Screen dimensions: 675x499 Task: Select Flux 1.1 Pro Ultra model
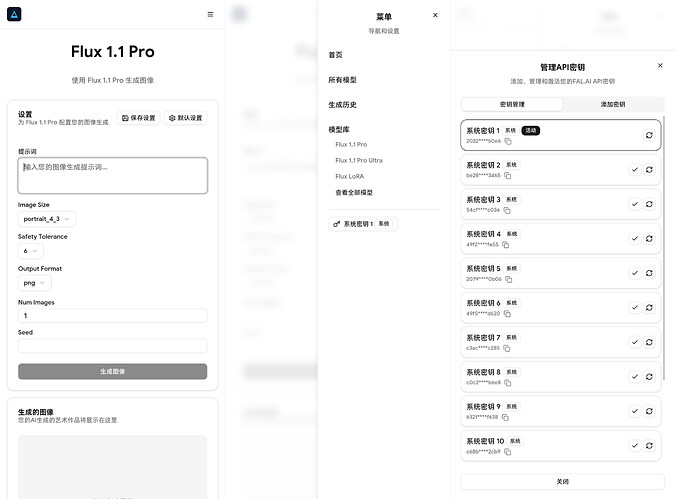(359, 161)
